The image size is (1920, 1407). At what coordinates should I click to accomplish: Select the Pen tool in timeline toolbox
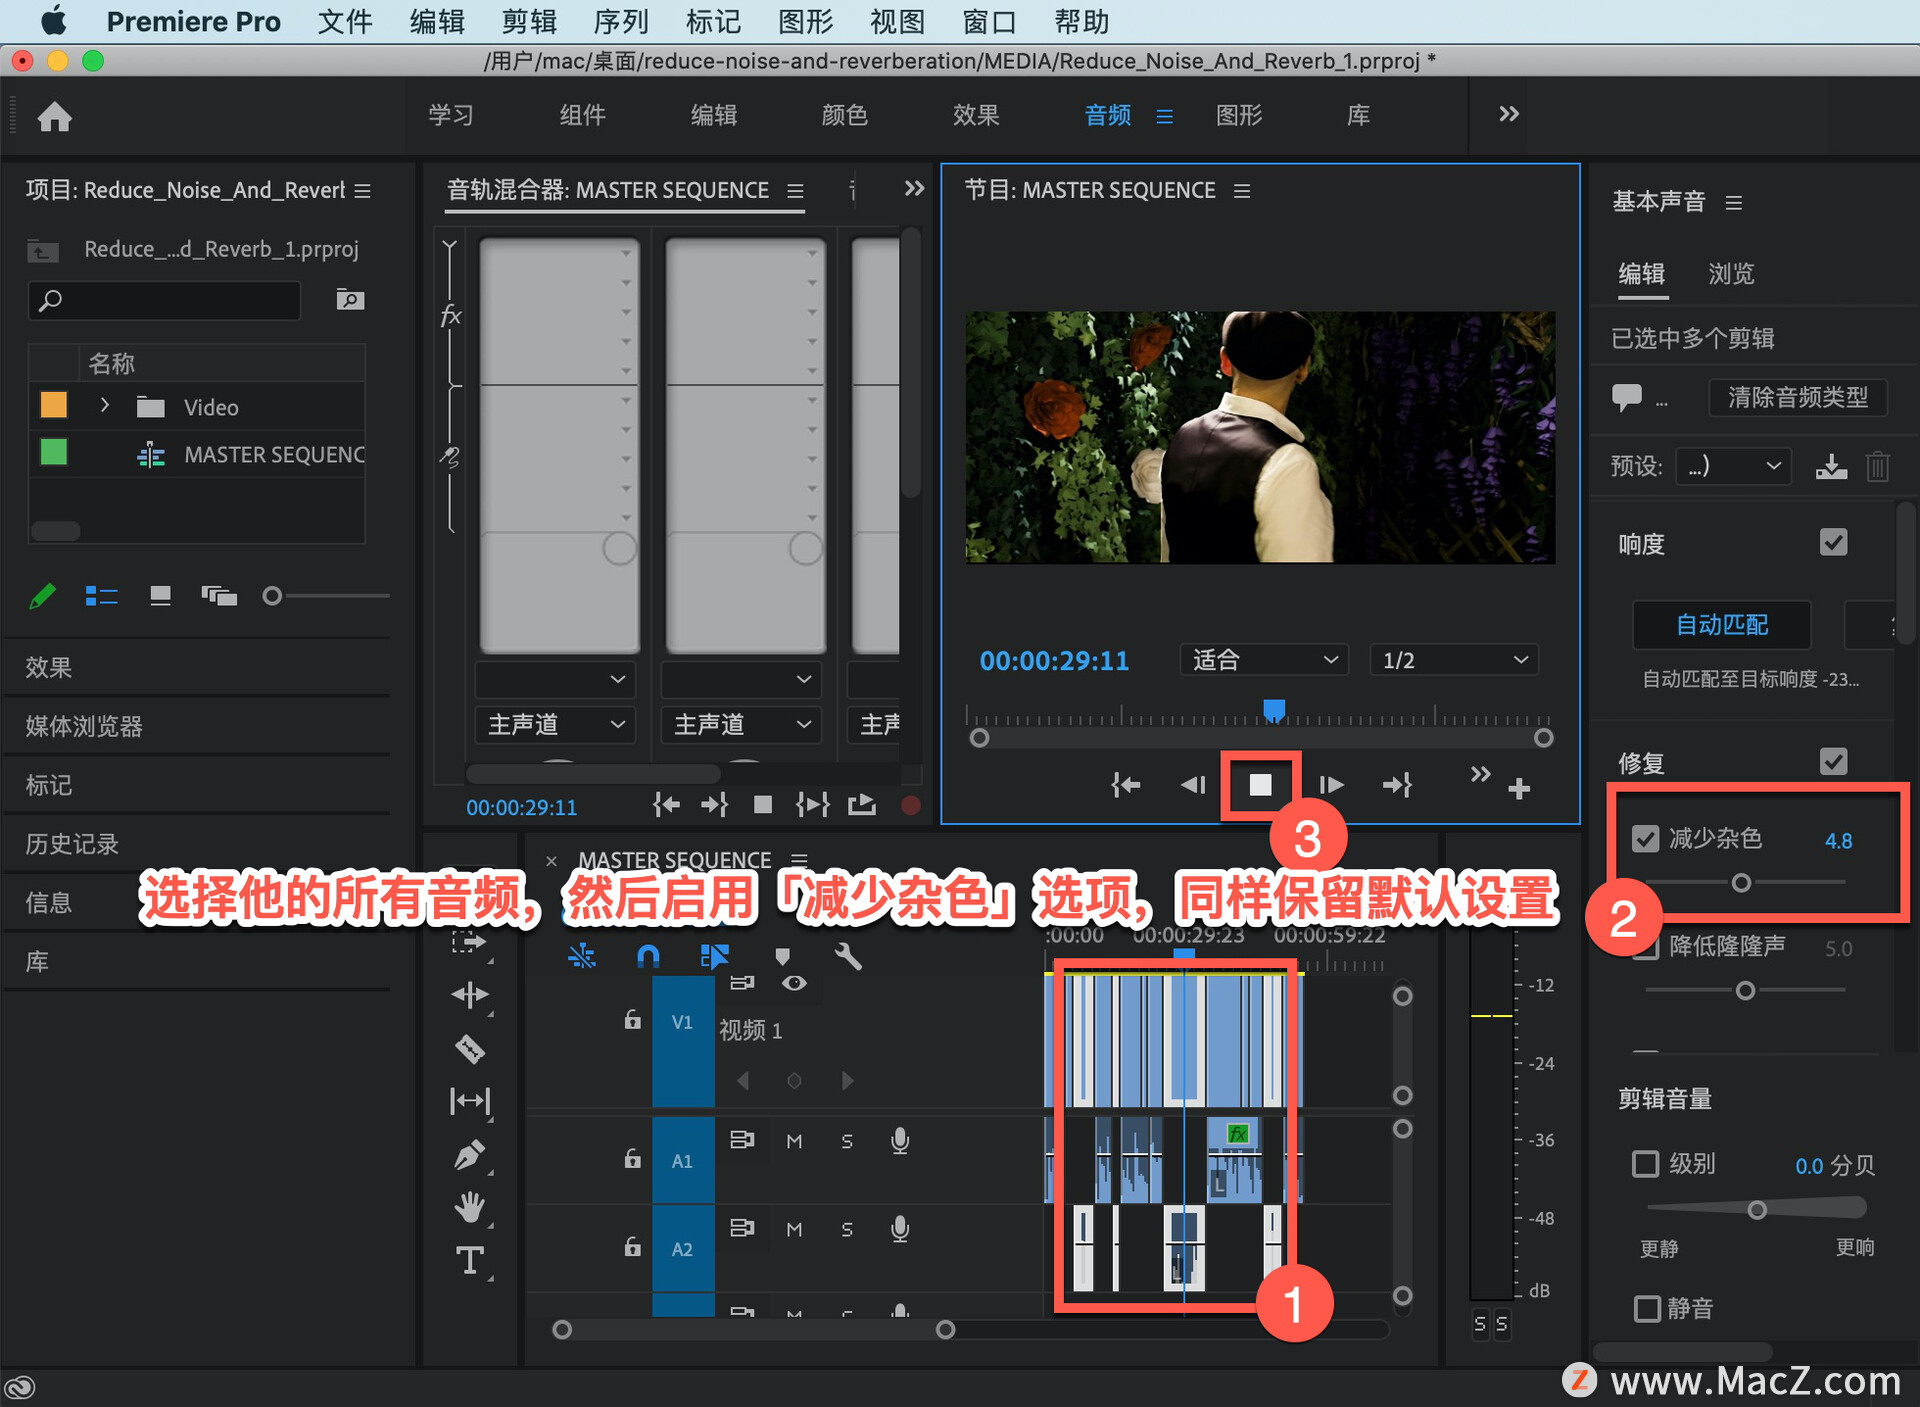470,1155
